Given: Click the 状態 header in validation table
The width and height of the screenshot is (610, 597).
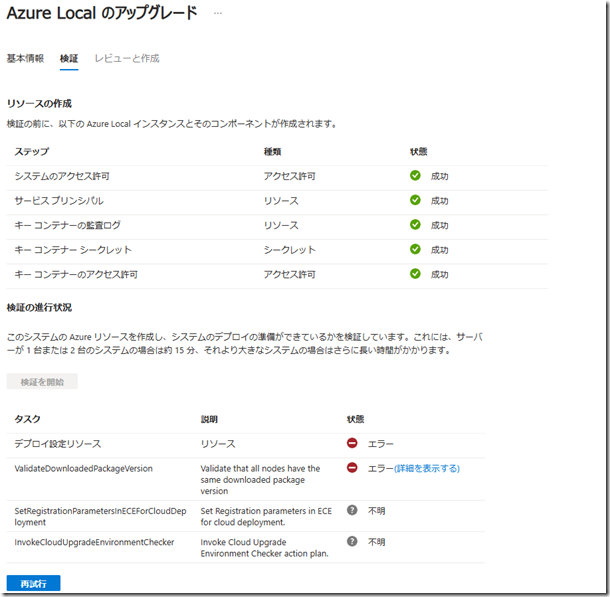Looking at the screenshot, I should 356,419.
